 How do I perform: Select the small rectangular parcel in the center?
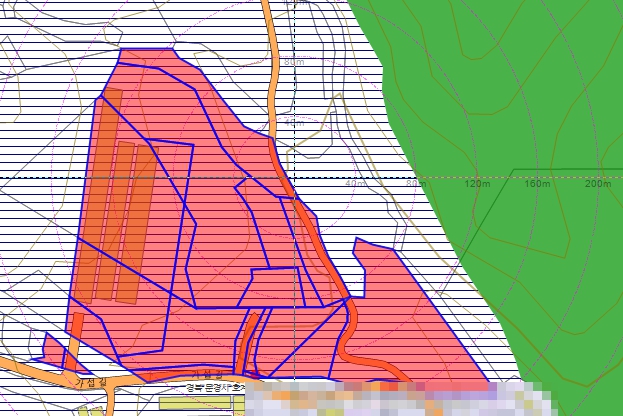(x=274, y=286)
